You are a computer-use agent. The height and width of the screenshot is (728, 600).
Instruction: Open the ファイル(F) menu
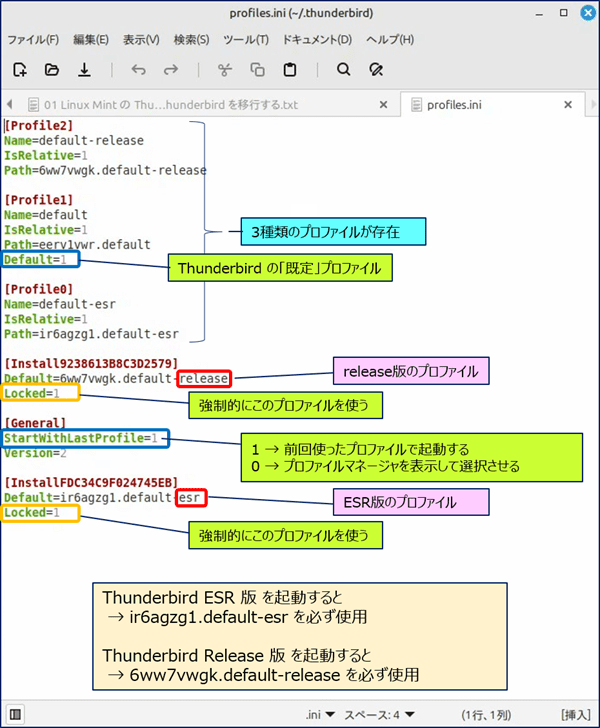[x=33, y=39]
